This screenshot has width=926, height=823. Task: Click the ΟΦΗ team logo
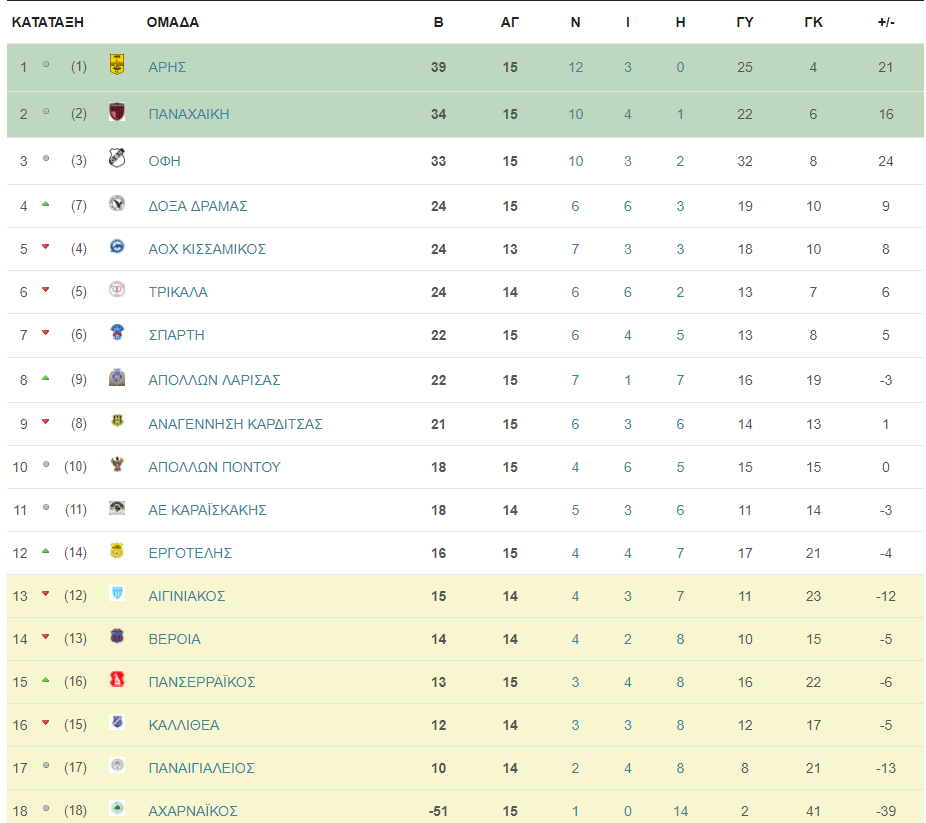[x=117, y=158]
